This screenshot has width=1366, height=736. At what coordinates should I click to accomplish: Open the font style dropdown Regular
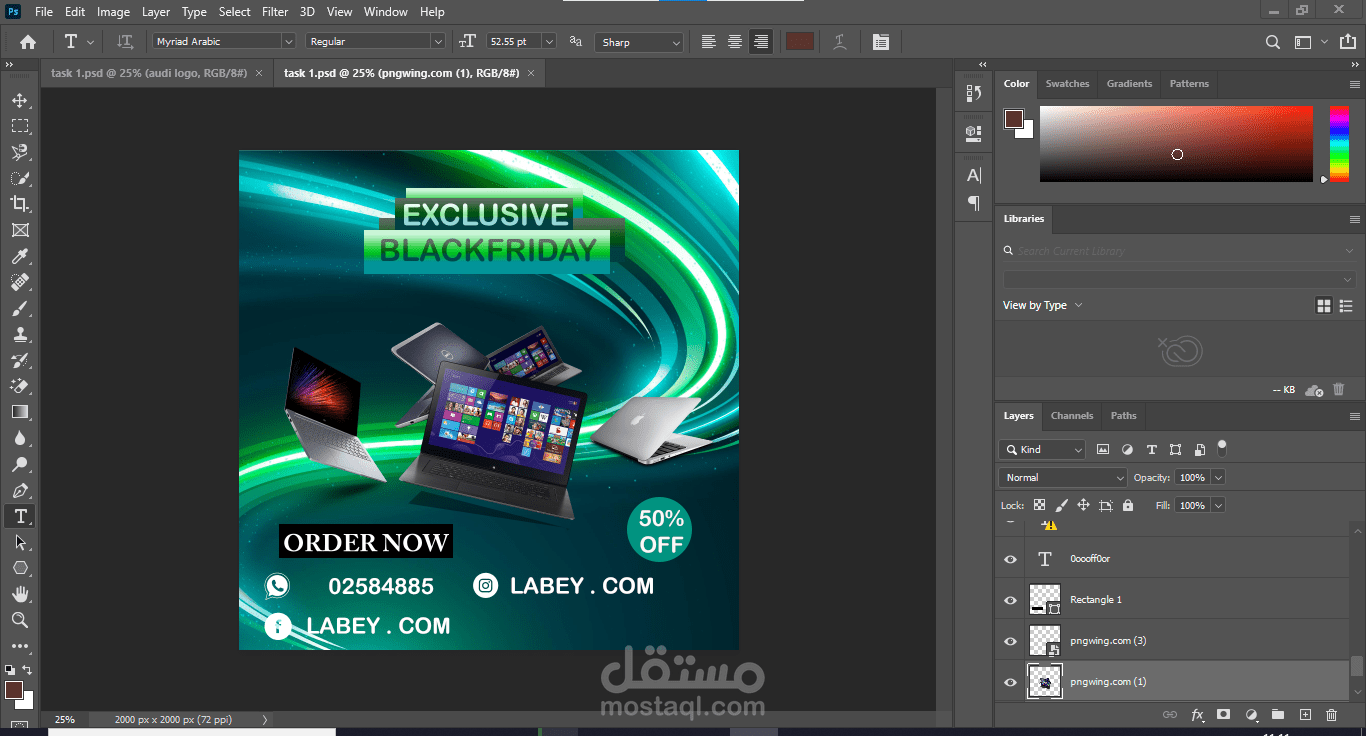tap(375, 42)
